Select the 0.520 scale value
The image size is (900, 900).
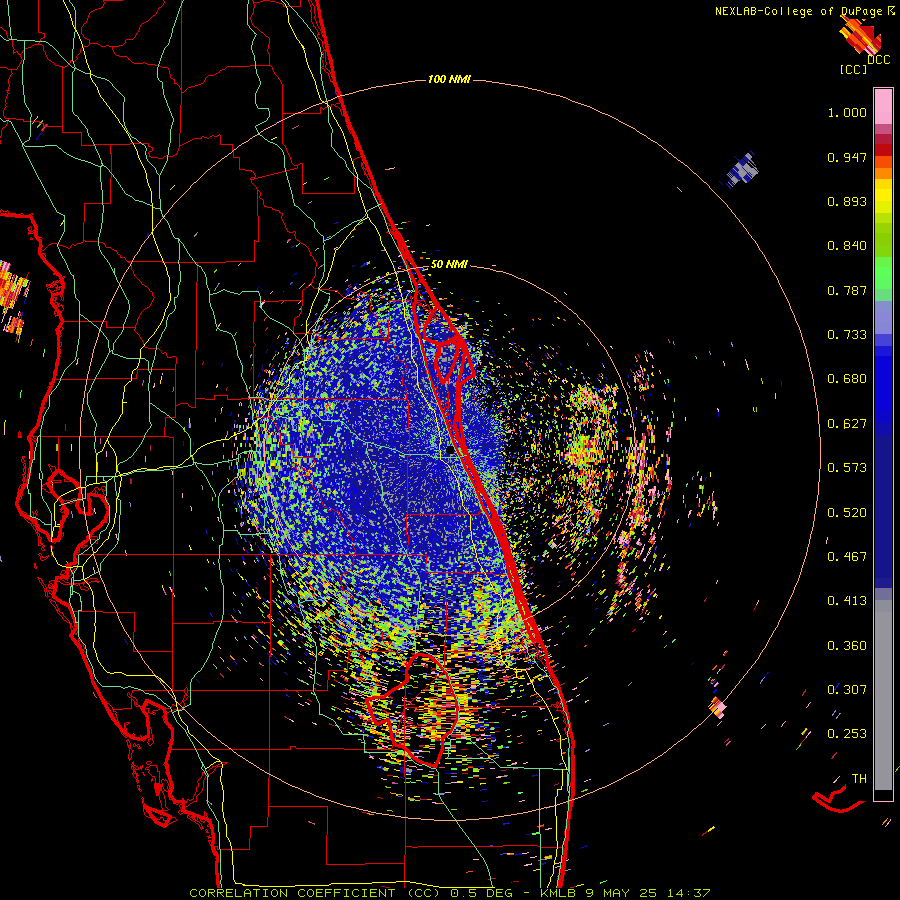pos(847,513)
